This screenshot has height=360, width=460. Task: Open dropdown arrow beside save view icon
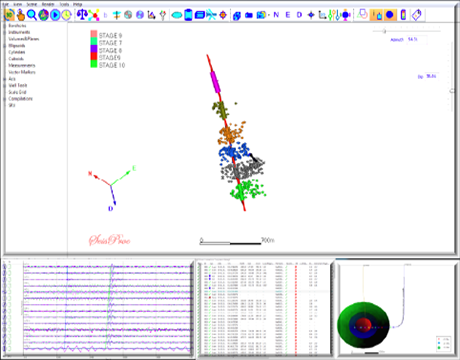[269, 15]
